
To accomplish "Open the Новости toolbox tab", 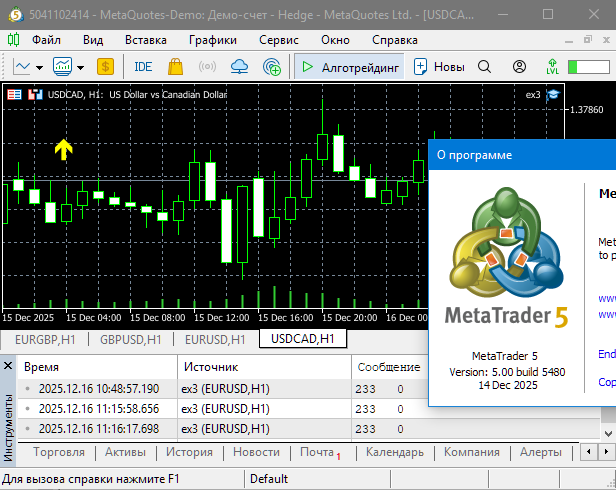I will coord(257,452).
